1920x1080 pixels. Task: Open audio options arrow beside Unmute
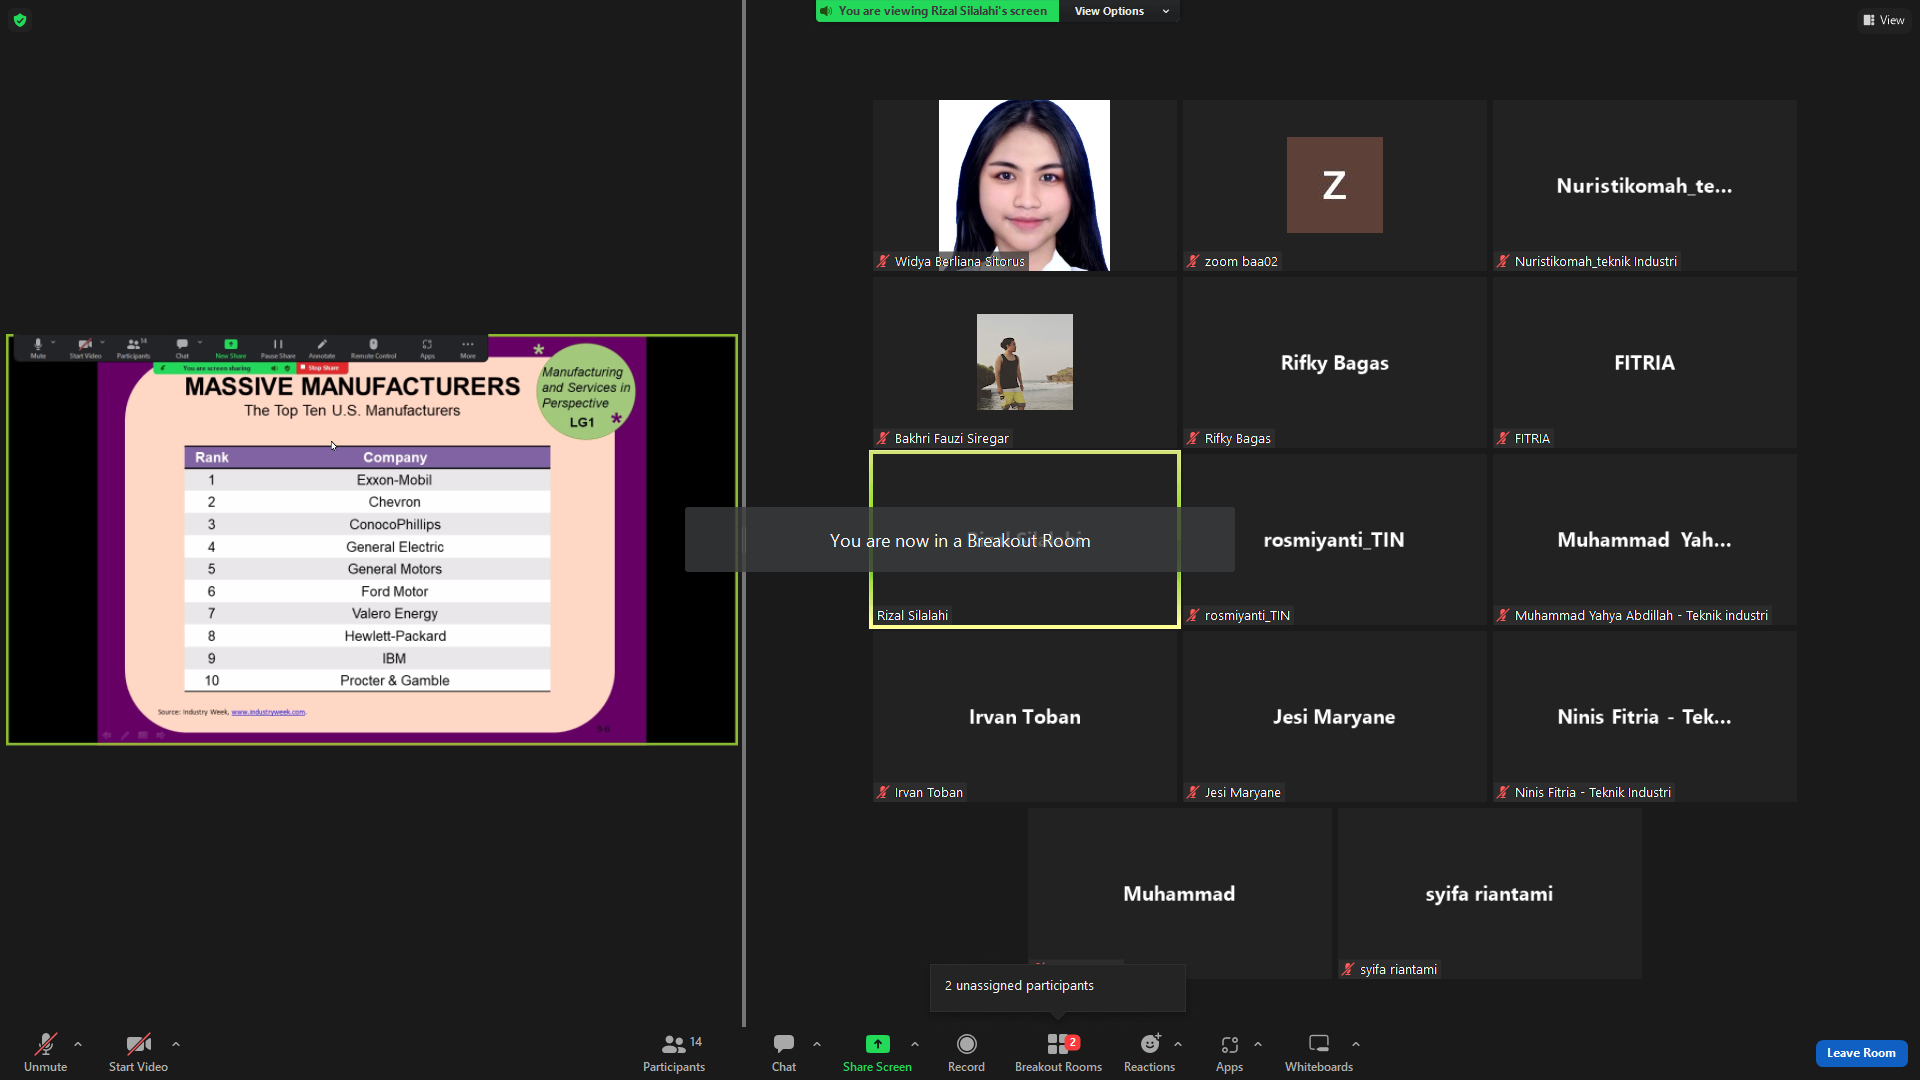tap(78, 1044)
